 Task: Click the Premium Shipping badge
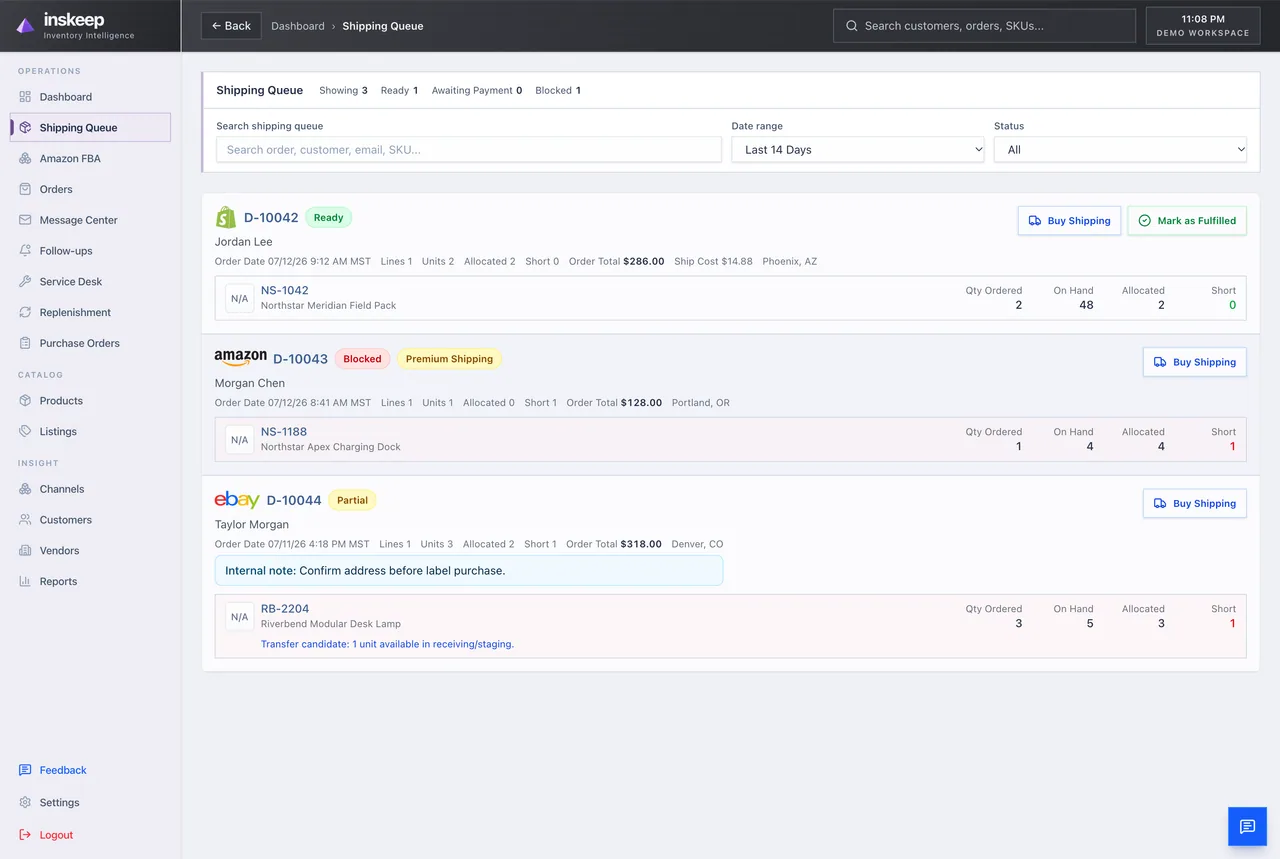pyautogui.click(x=449, y=359)
